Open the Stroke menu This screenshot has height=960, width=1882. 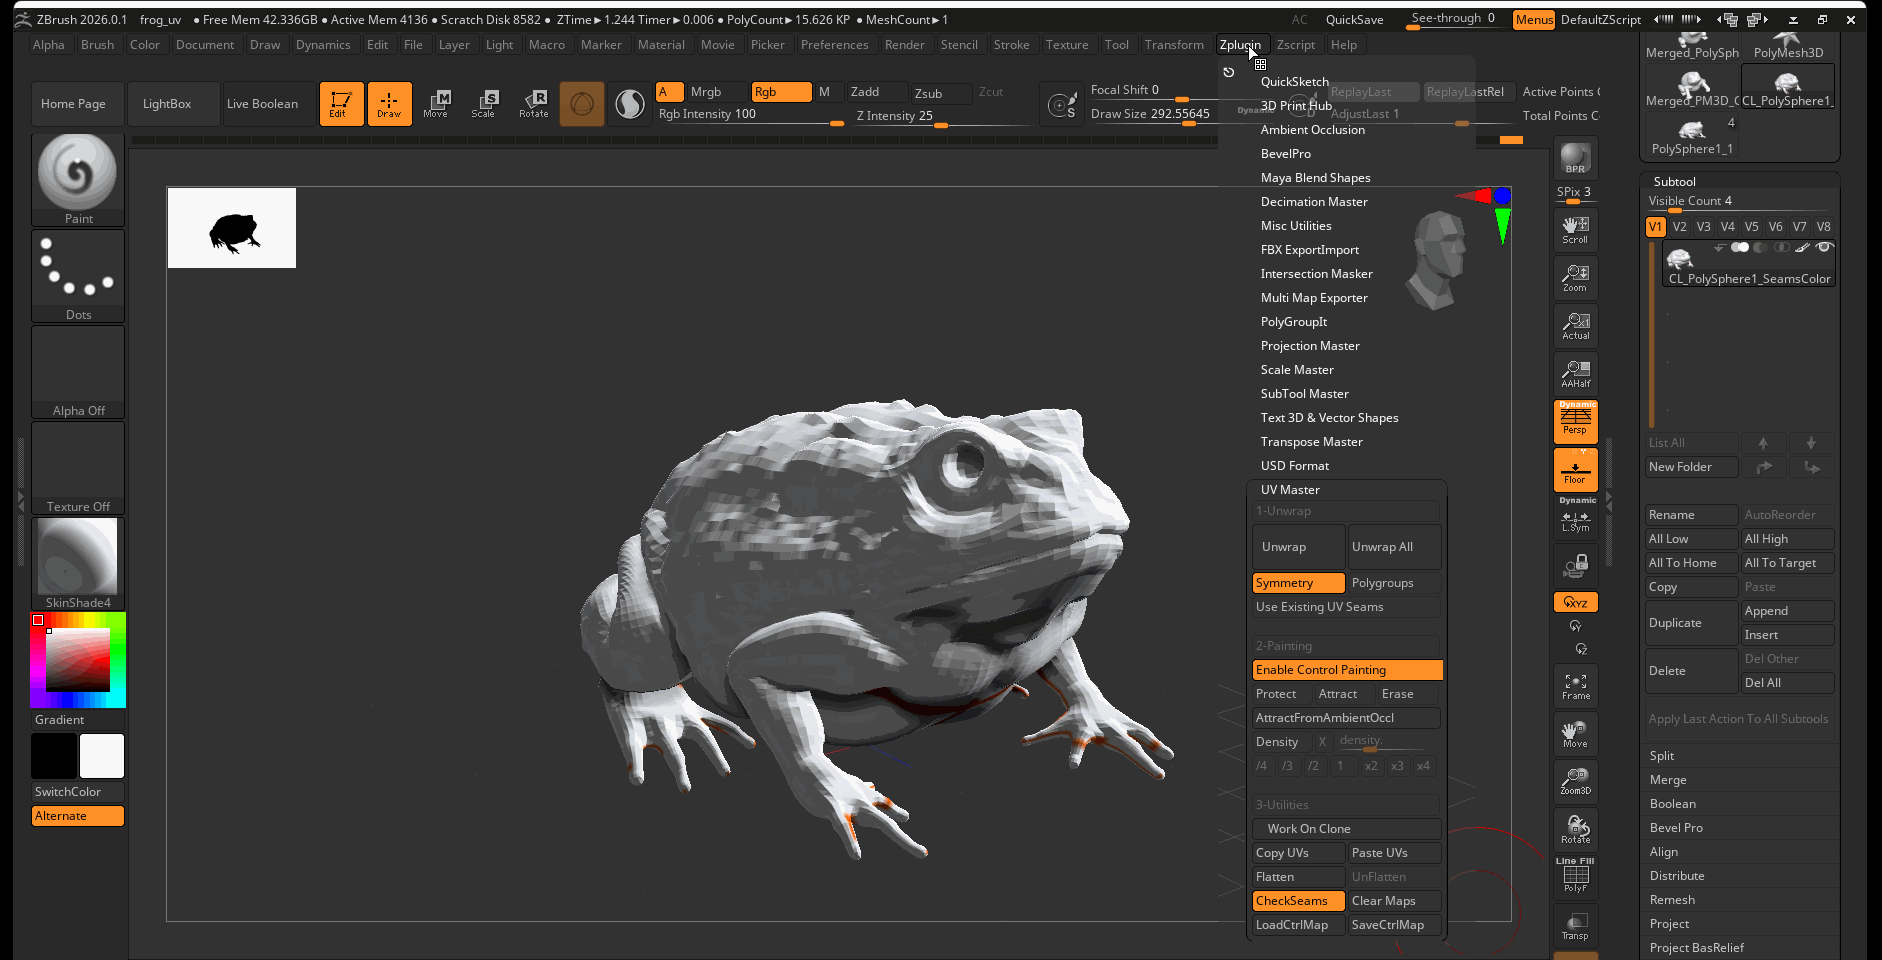tap(1011, 45)
